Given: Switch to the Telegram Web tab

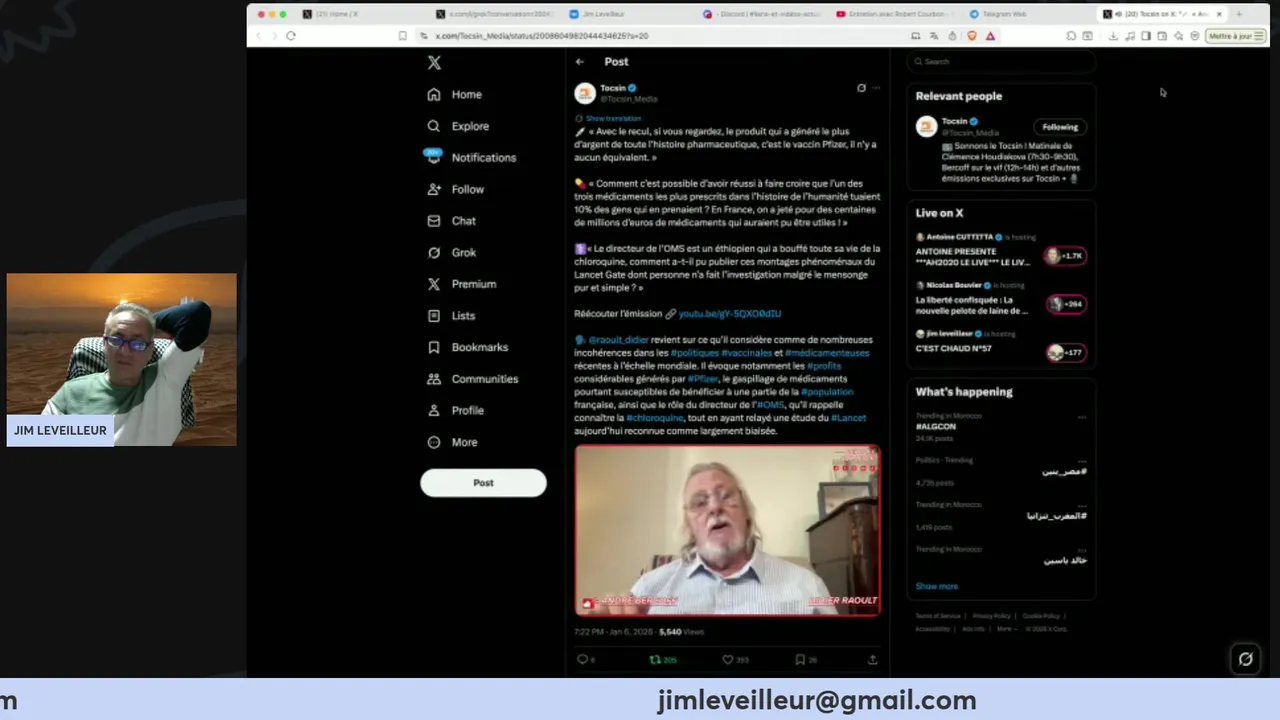Looking at the screenshot, I should pyautogui.click(x=1027, y=14).
